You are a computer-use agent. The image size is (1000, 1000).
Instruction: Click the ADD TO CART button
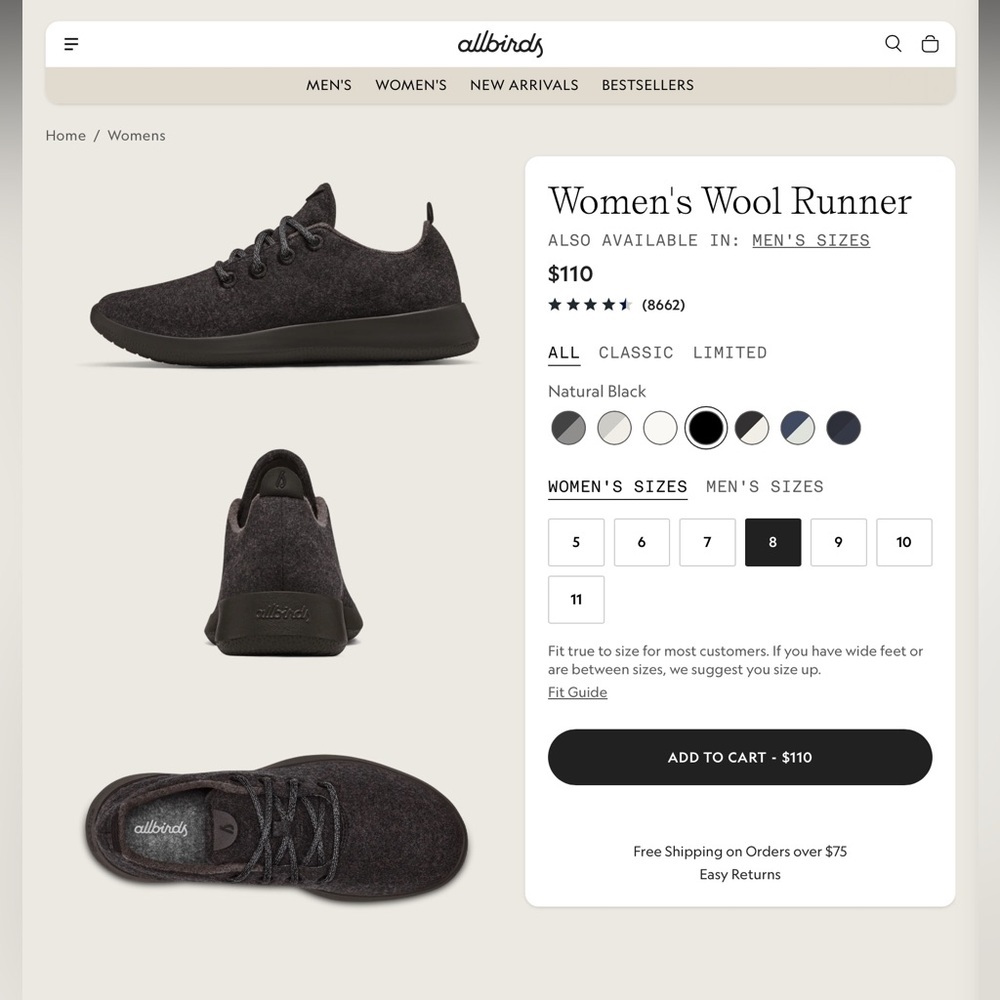click(740, 757)
